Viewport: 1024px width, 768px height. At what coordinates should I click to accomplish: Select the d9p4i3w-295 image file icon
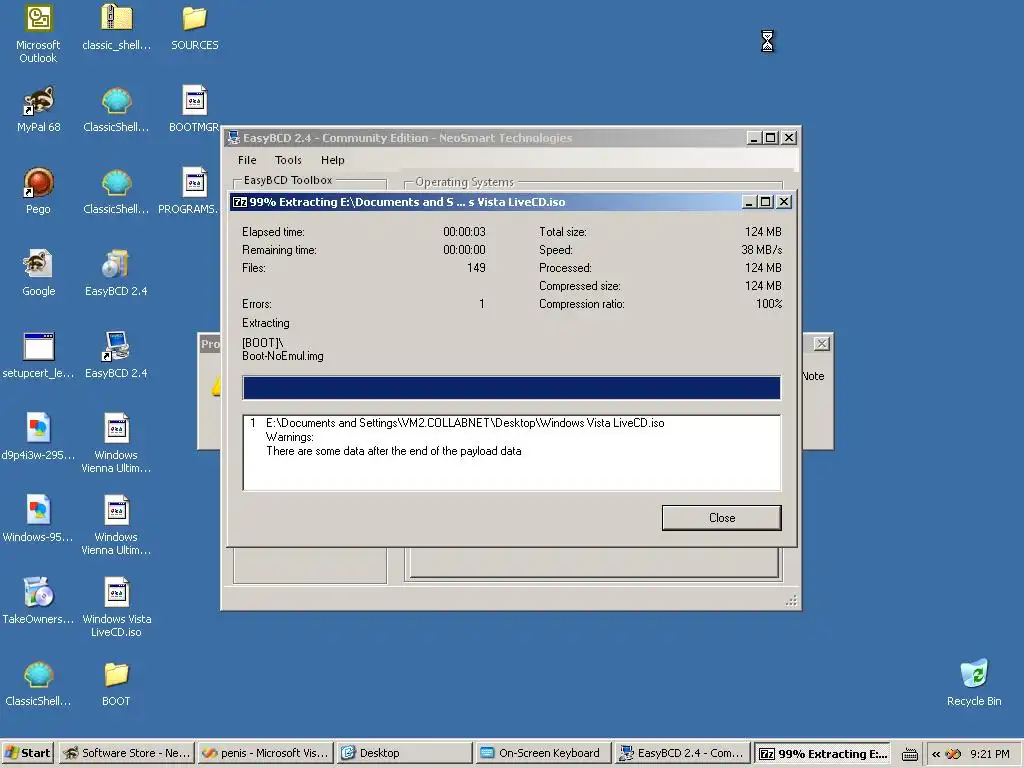pyautogui.click(x=39, y=438)
